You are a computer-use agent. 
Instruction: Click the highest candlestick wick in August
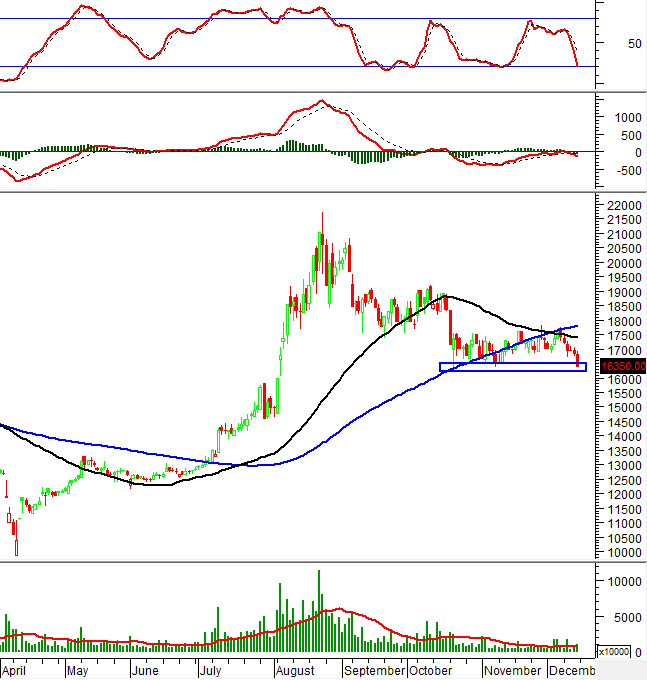(322, 214)
